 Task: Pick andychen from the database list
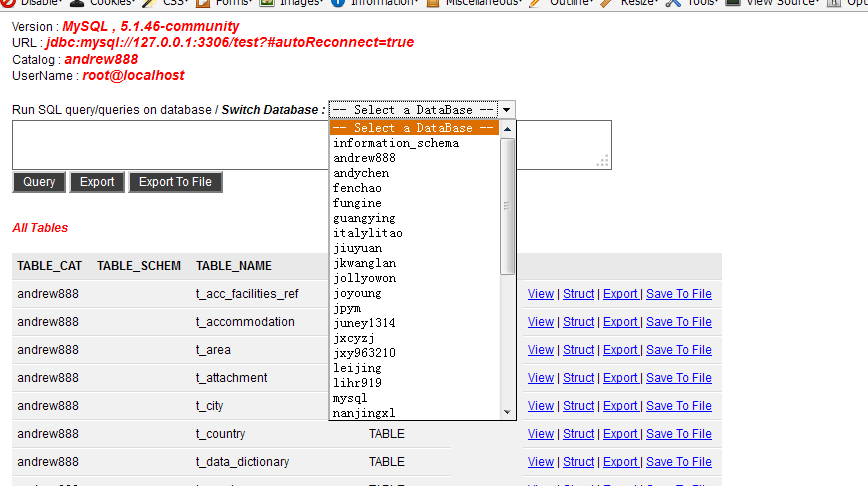(414, 173)
